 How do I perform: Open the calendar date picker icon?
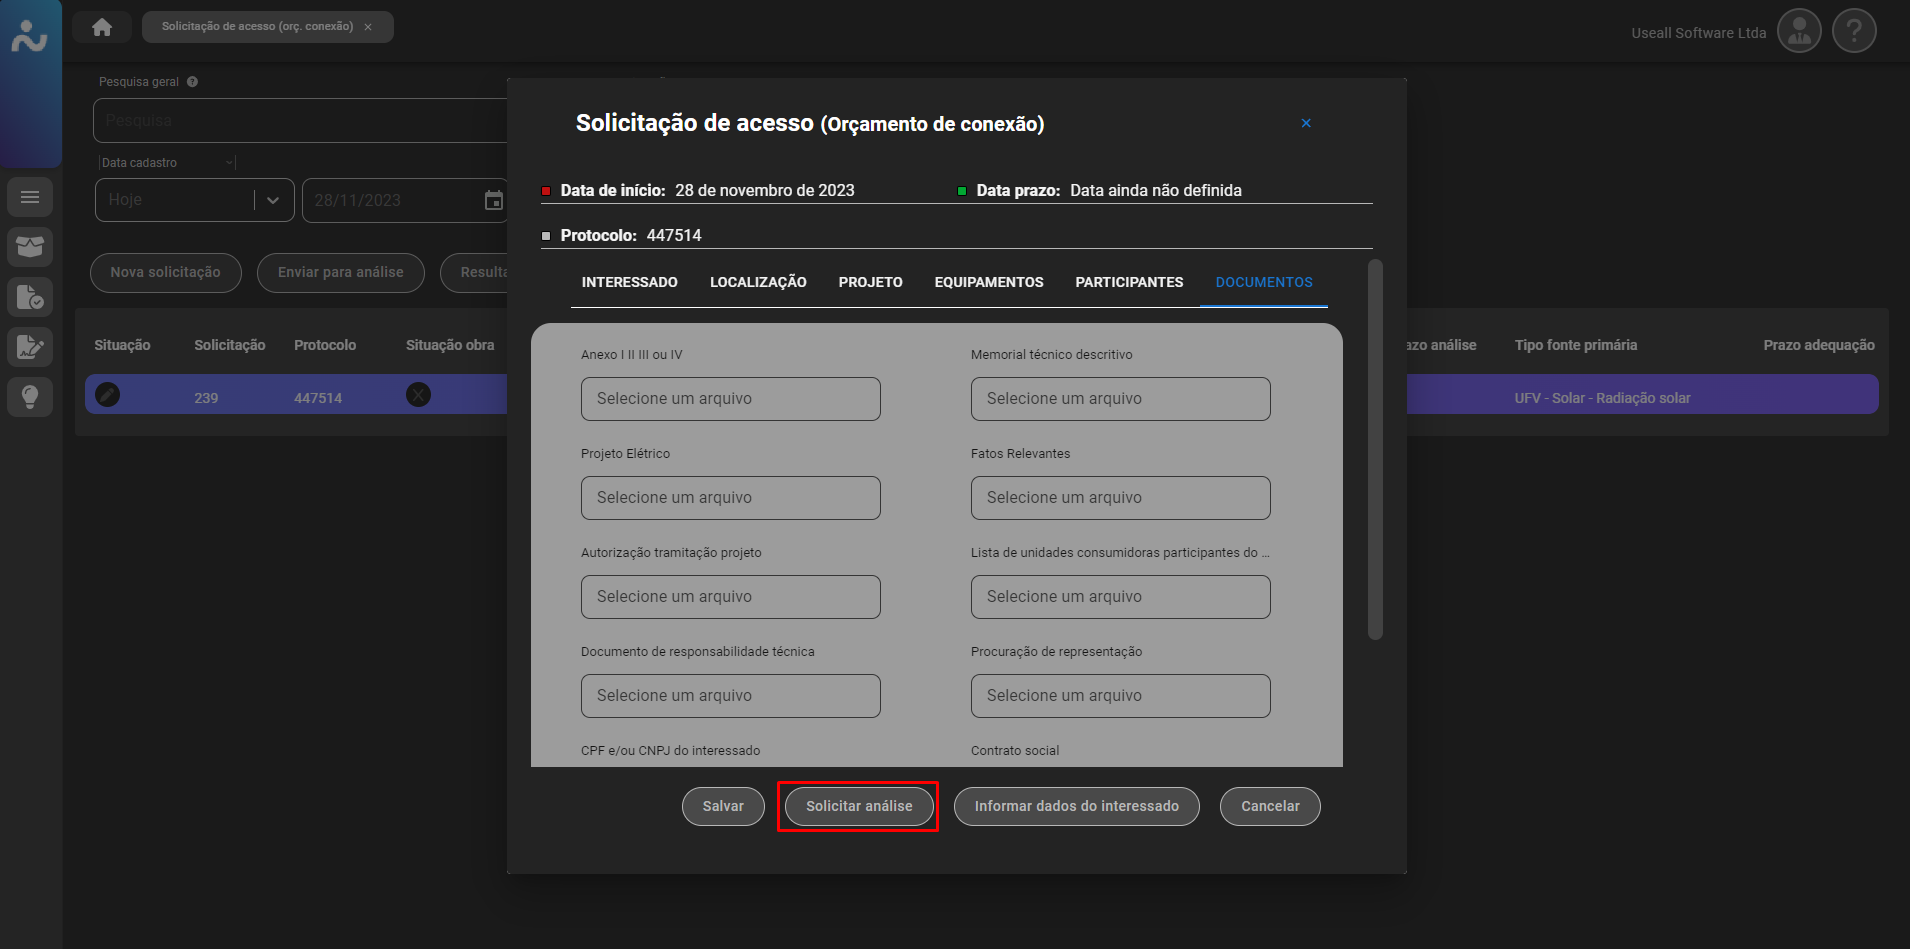coord(493,200)
